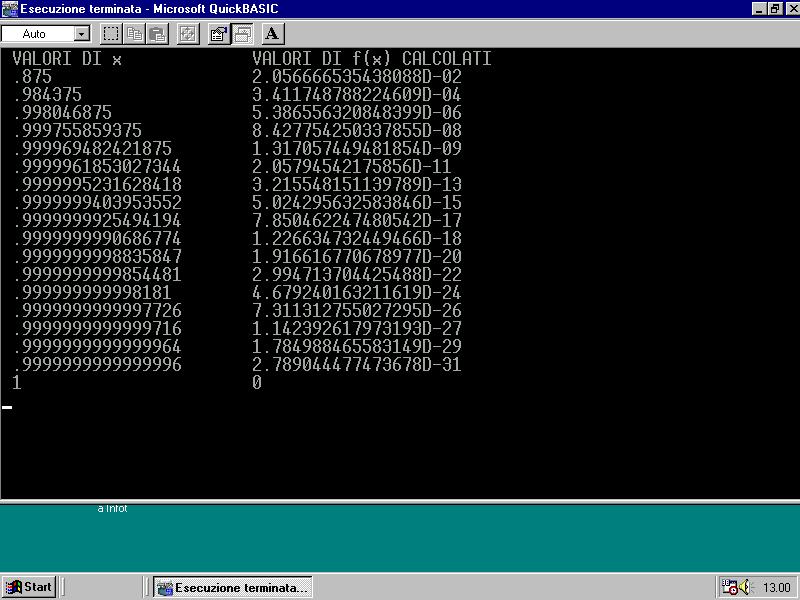Open the Font settings 'A' icon
800x600 pixels.
coord(273,34)
